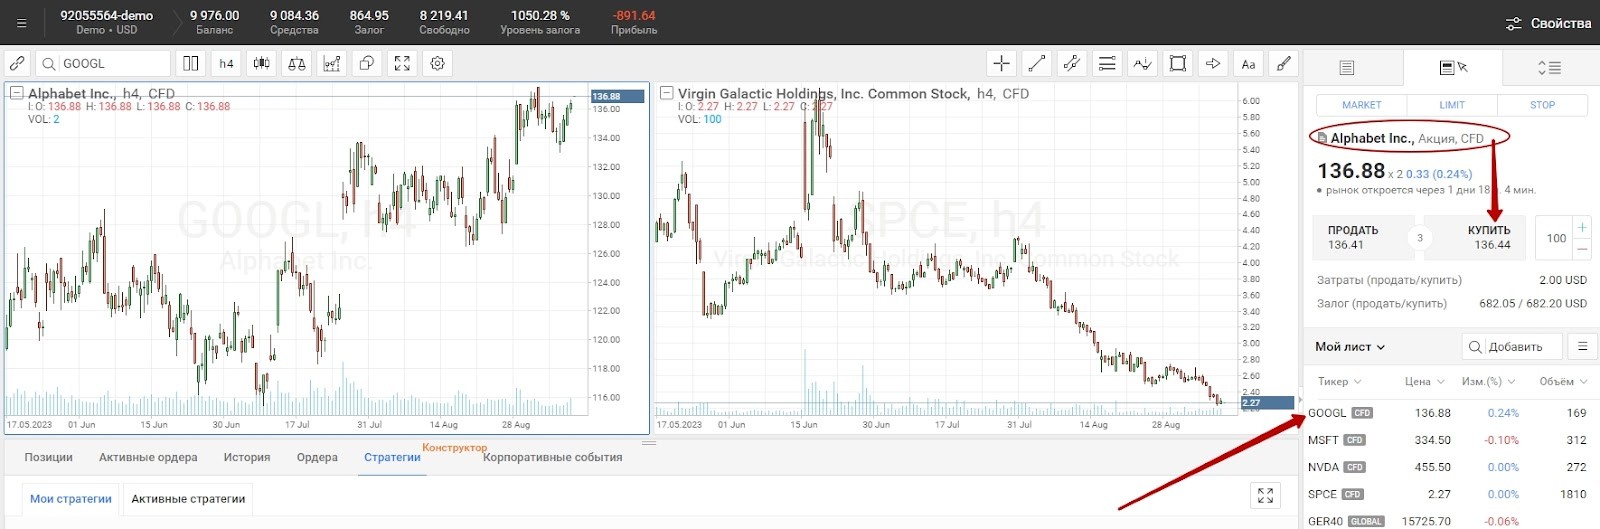Image resolution: width=1600 pixels, height=529 pixels.
Task: Switch order type to LIMIT
Action: click(x=1452, y=105)
